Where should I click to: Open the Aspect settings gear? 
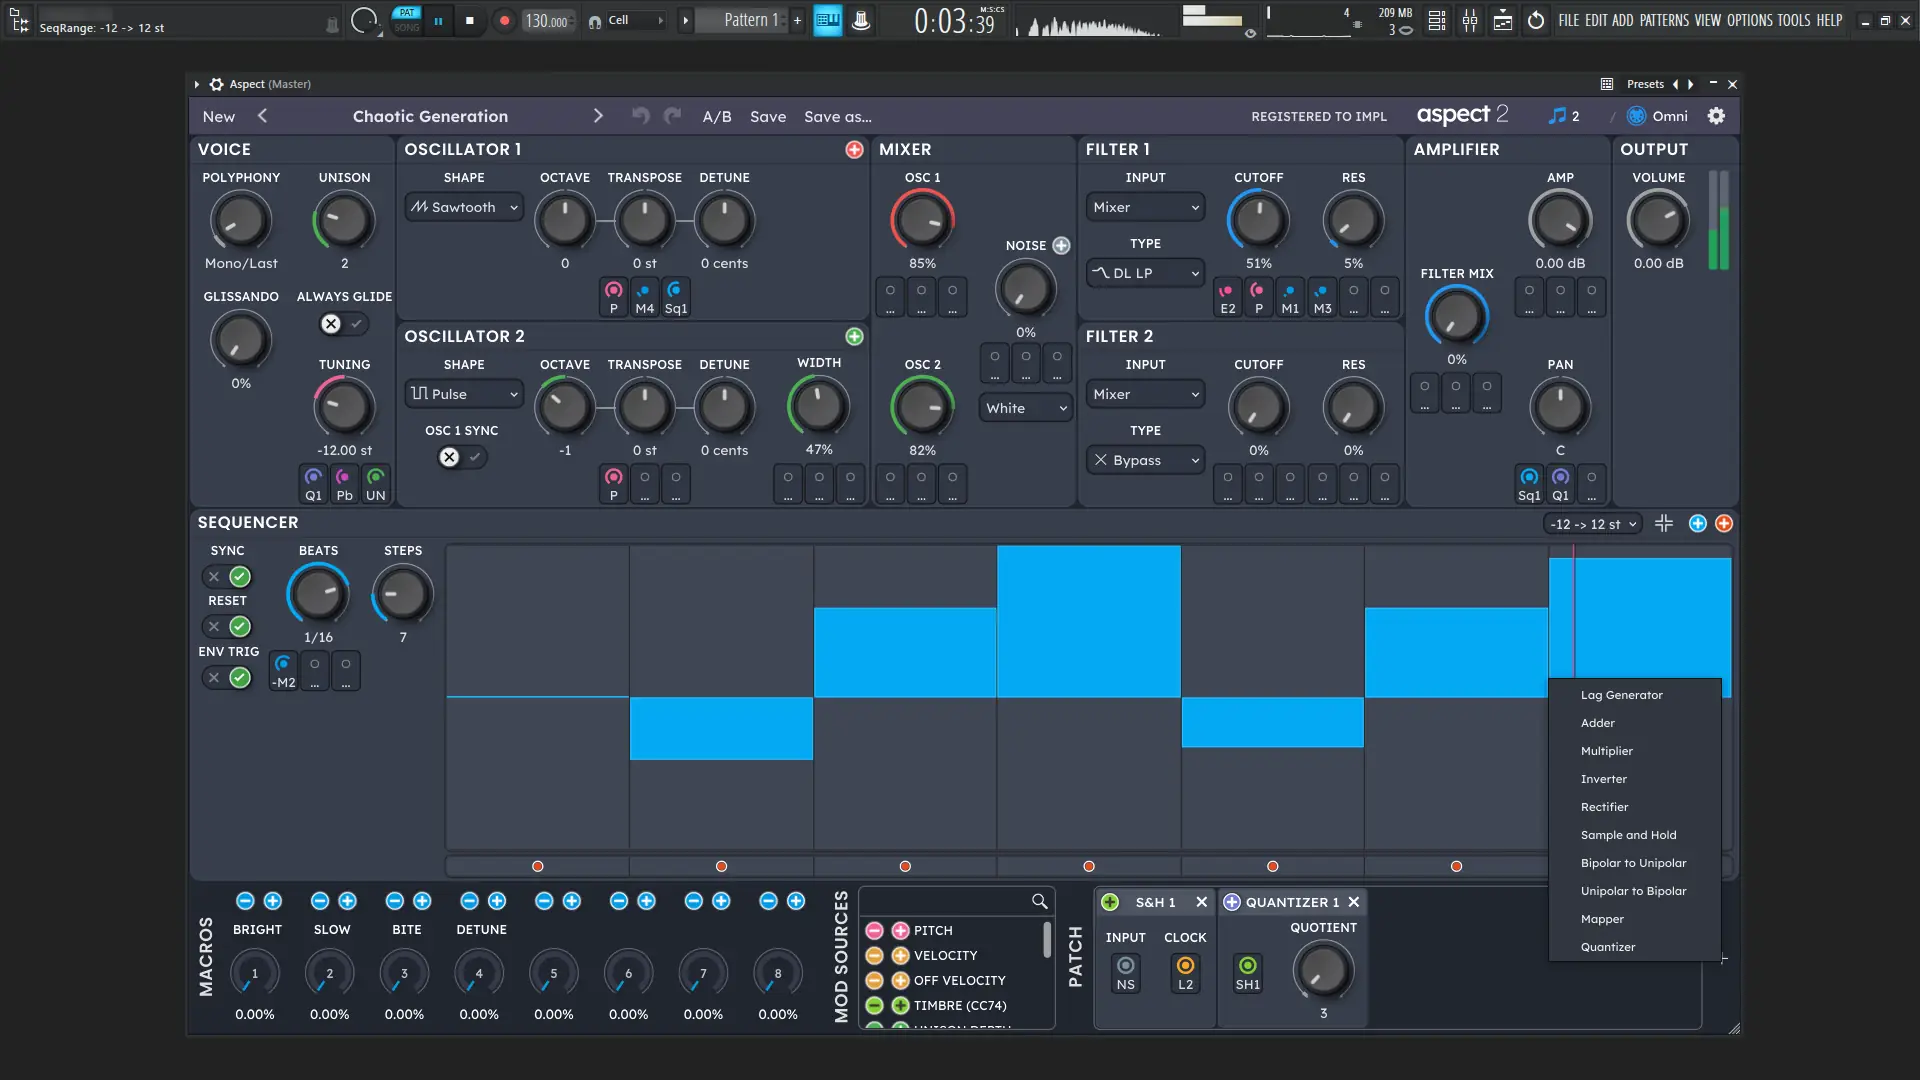point(1716,116)
